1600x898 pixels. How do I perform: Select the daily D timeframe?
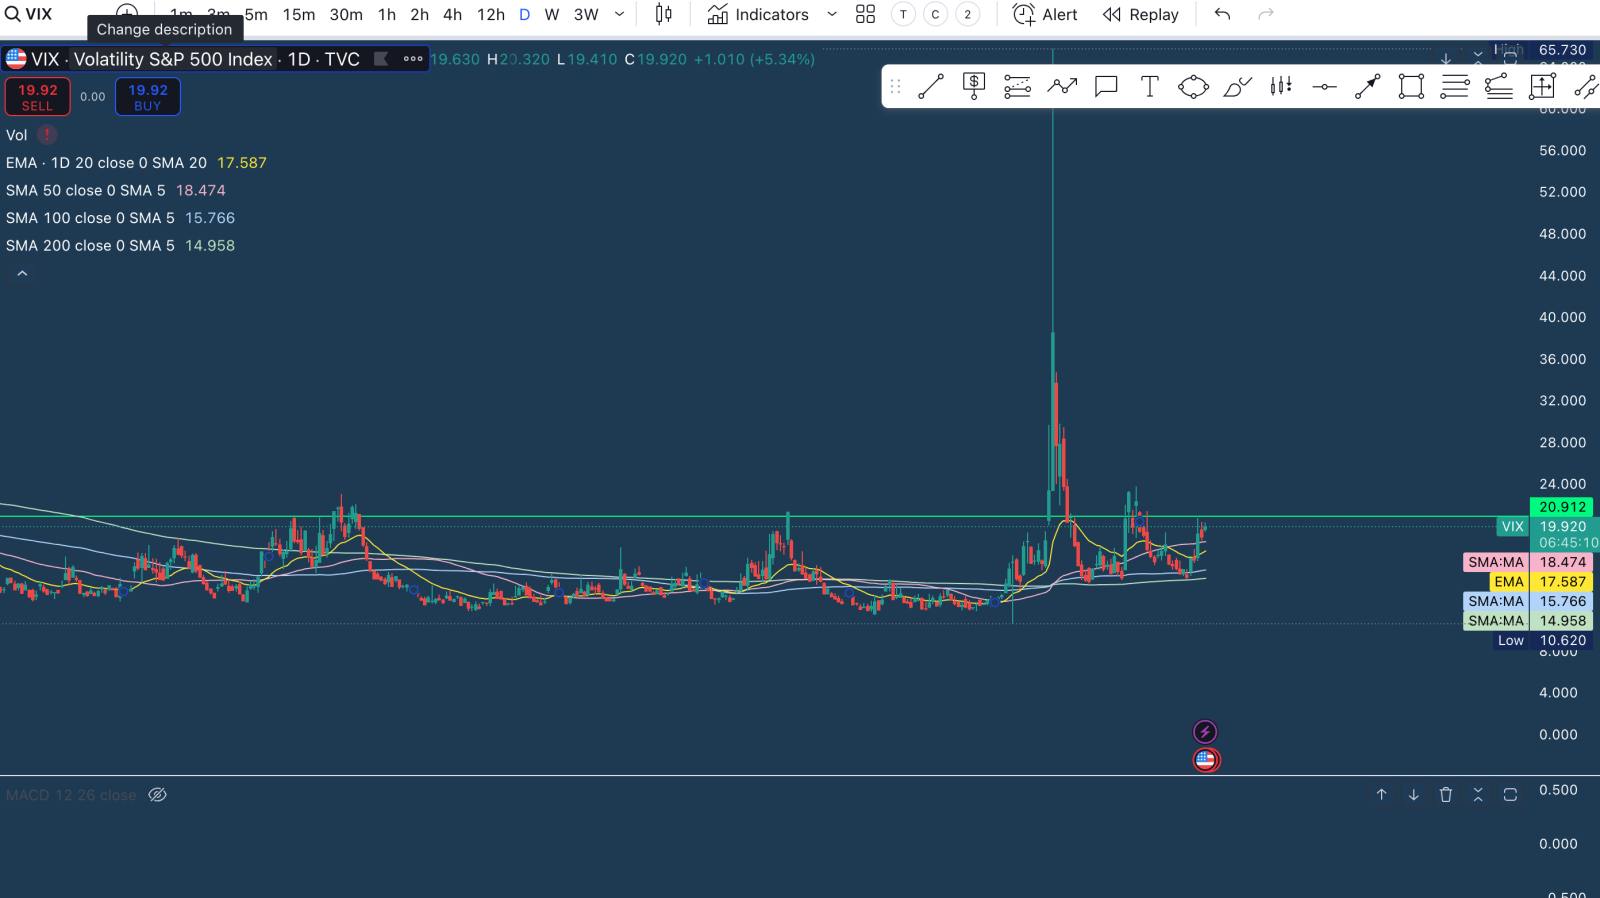(524, 14)
